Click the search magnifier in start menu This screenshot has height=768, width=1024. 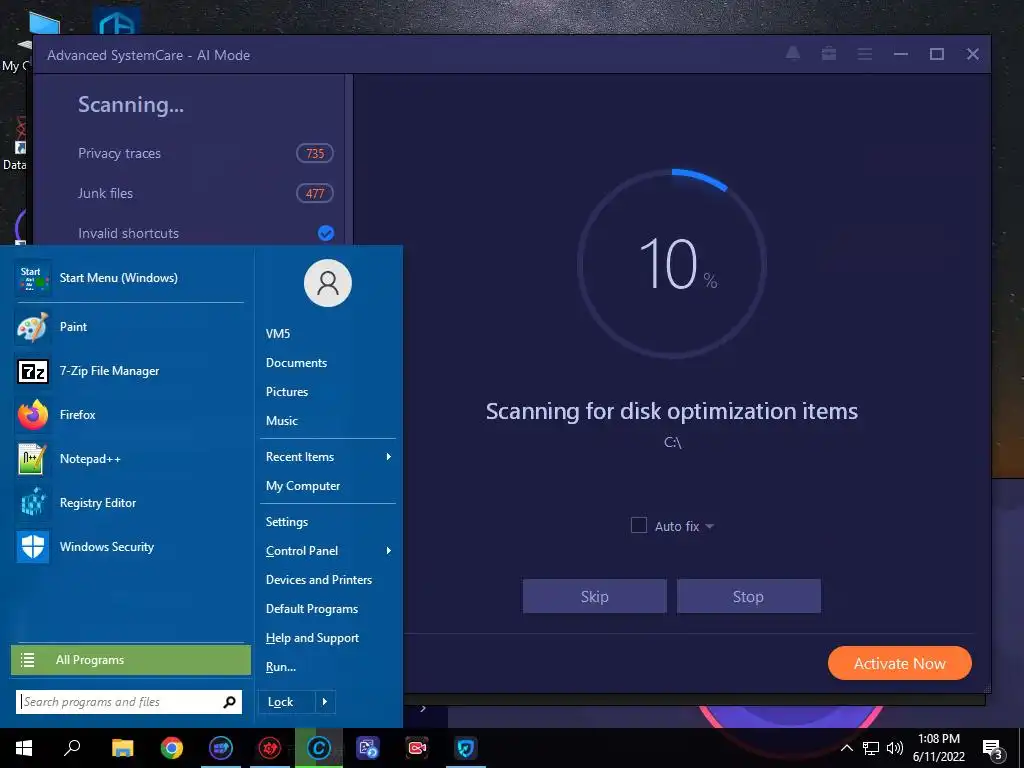[229, 702]
